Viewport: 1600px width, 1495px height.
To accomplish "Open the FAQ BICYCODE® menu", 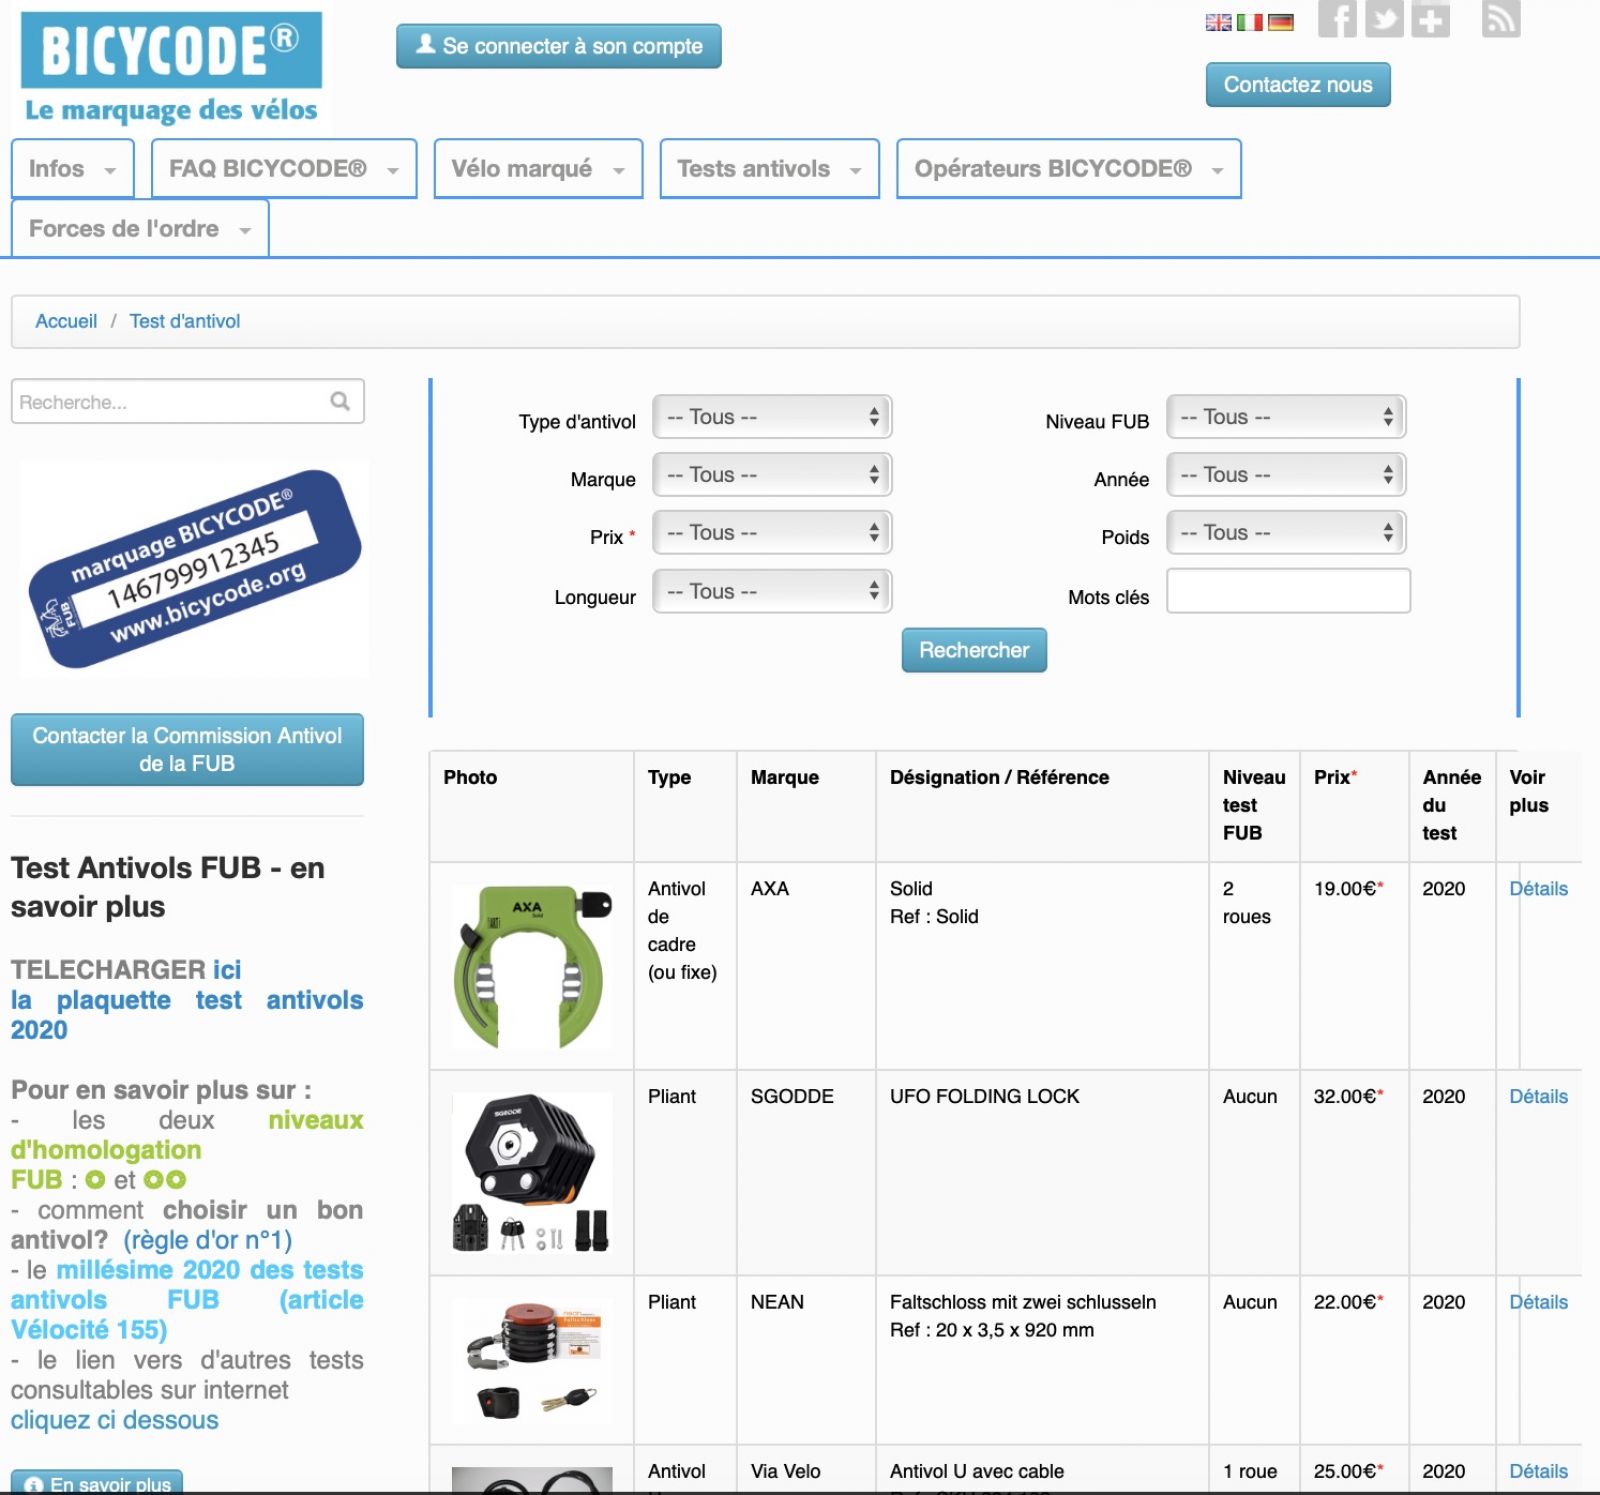I will pos(284,169).
